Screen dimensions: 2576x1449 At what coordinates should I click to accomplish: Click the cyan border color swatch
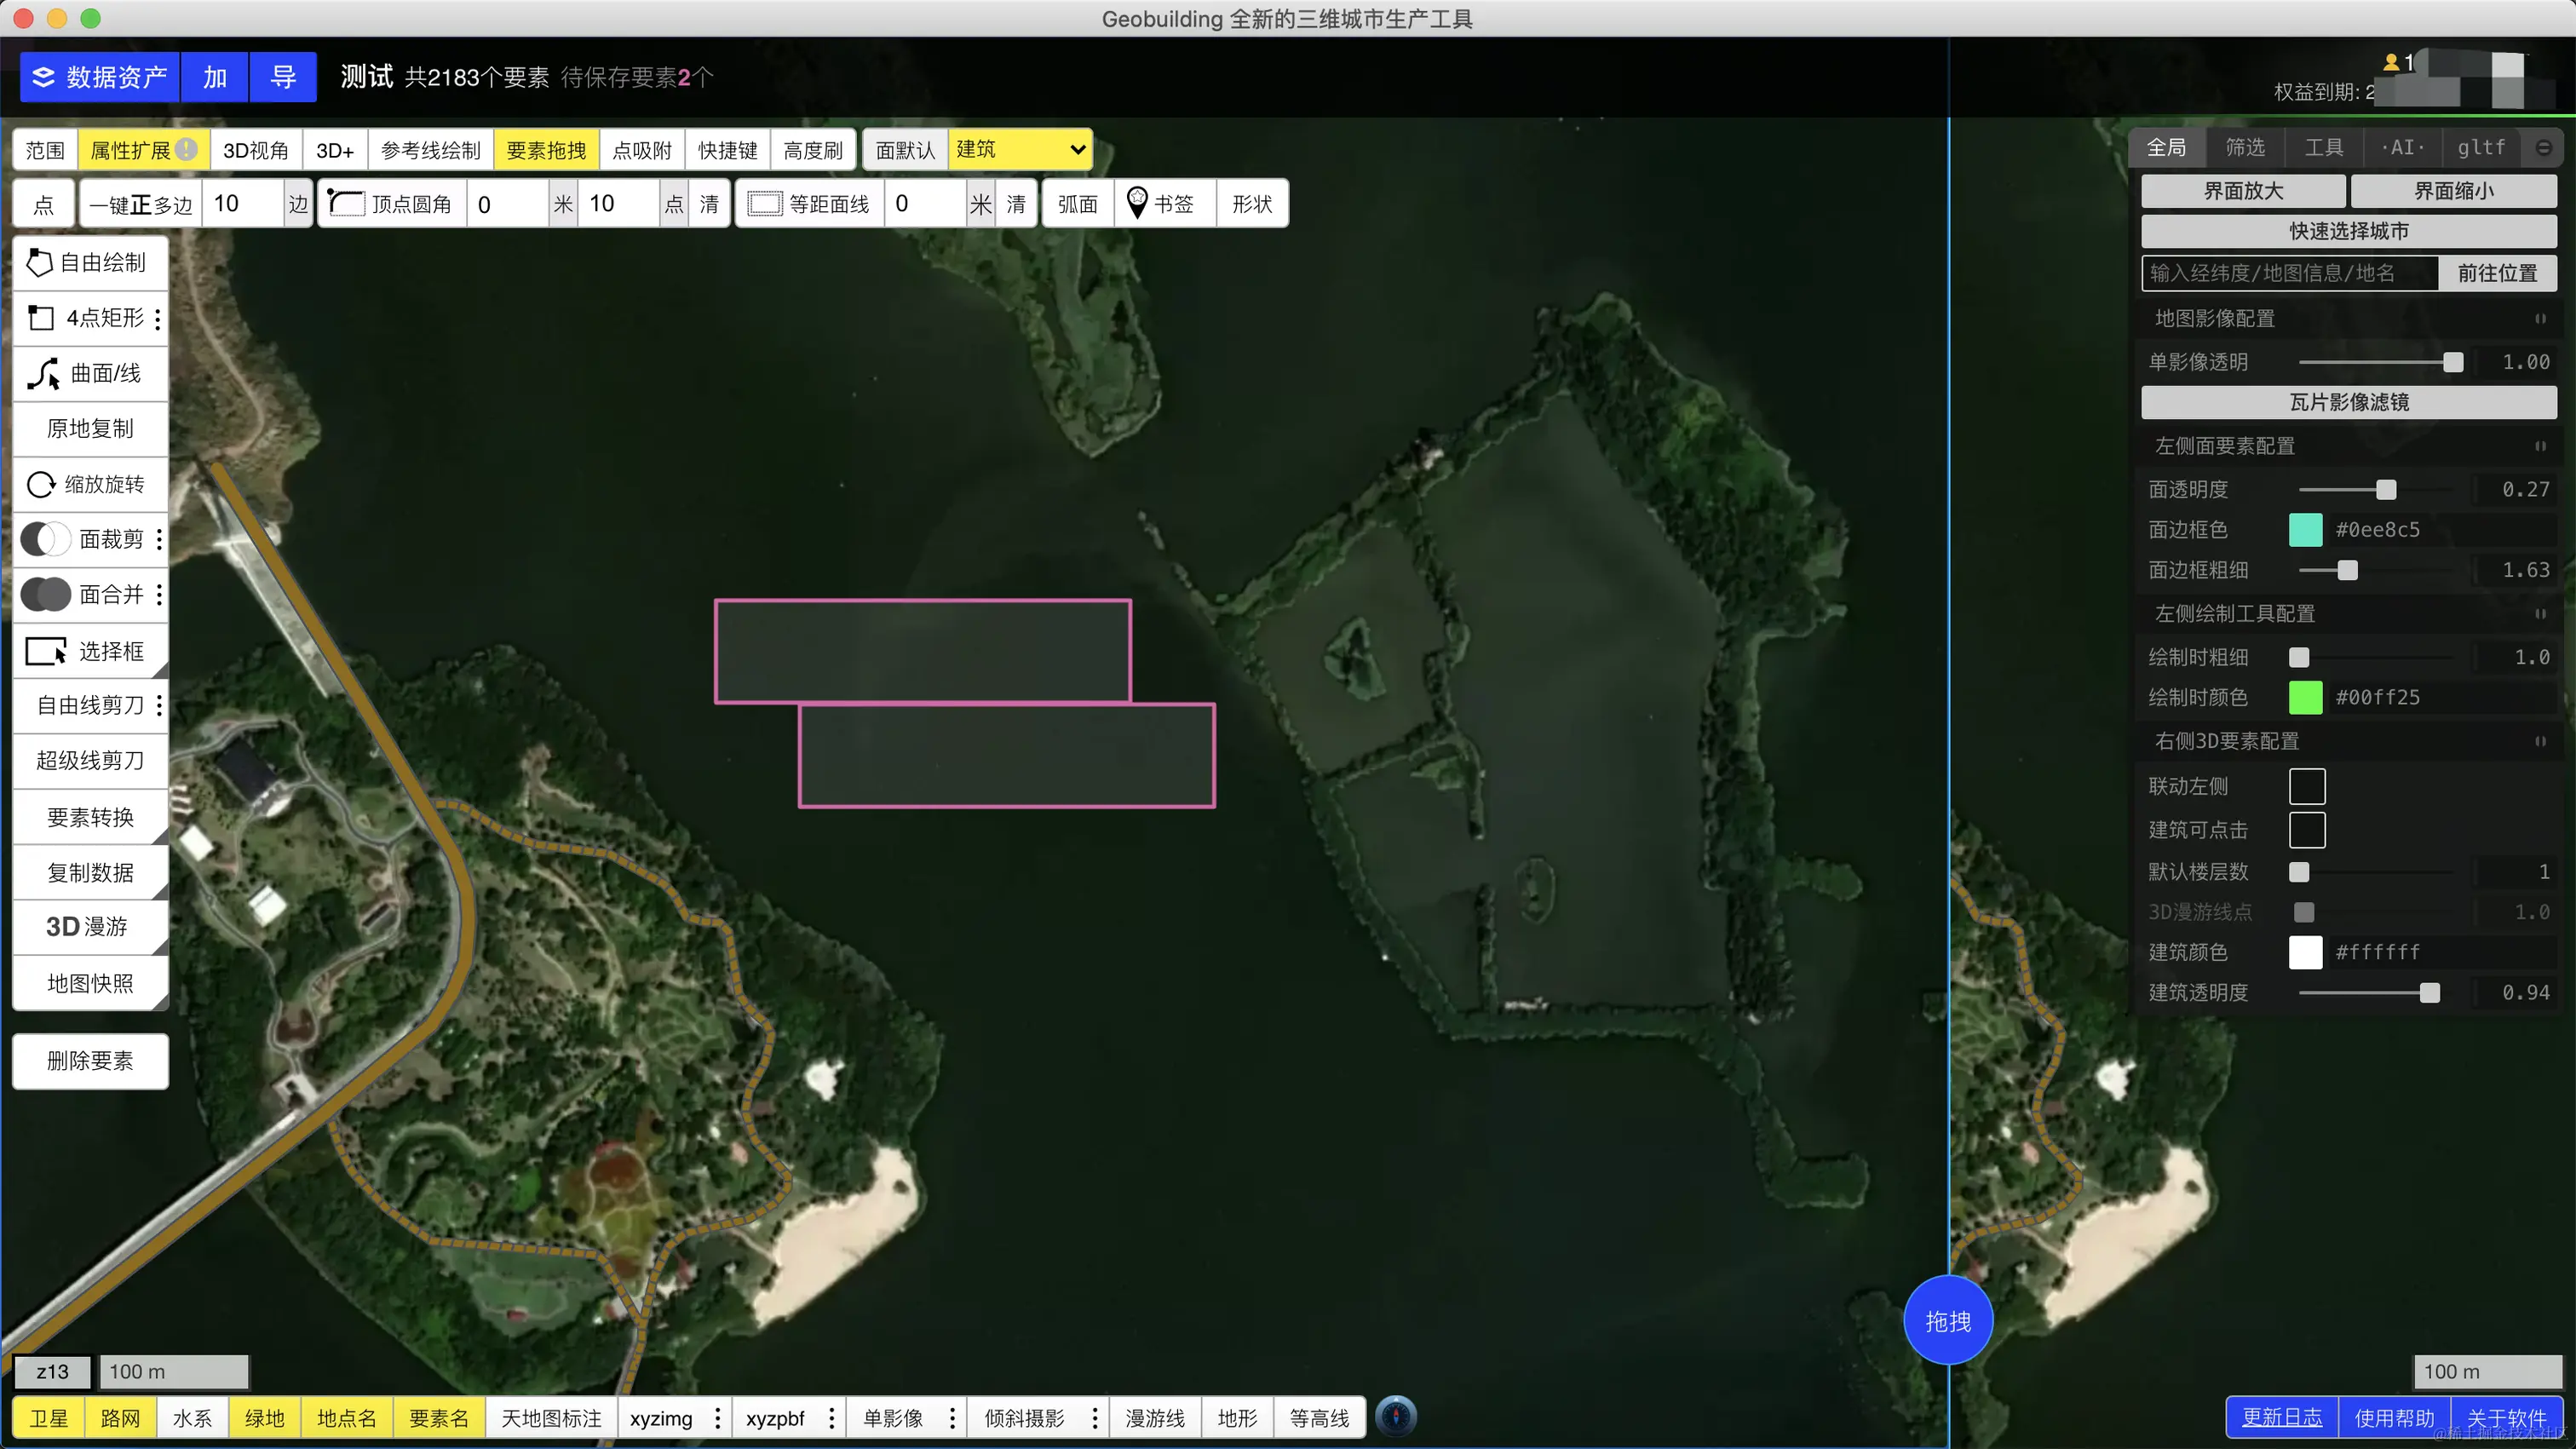pyautogui.click(x=2305, y=530)
